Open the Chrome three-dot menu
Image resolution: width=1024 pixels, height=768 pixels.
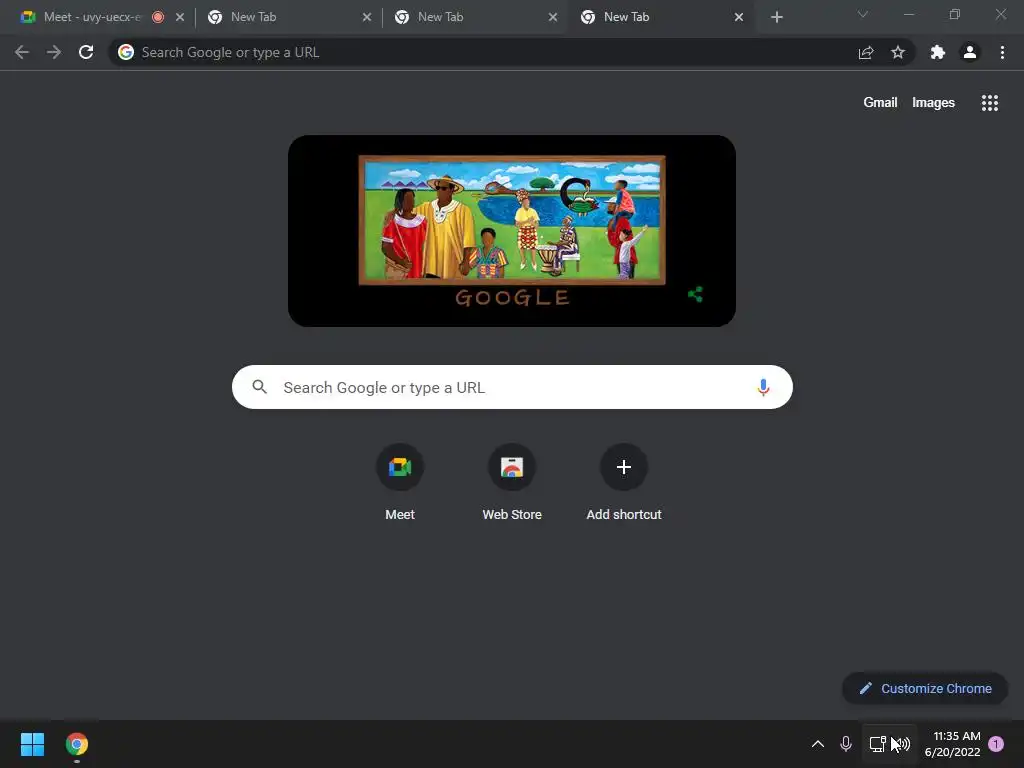tap(1002, 52)
